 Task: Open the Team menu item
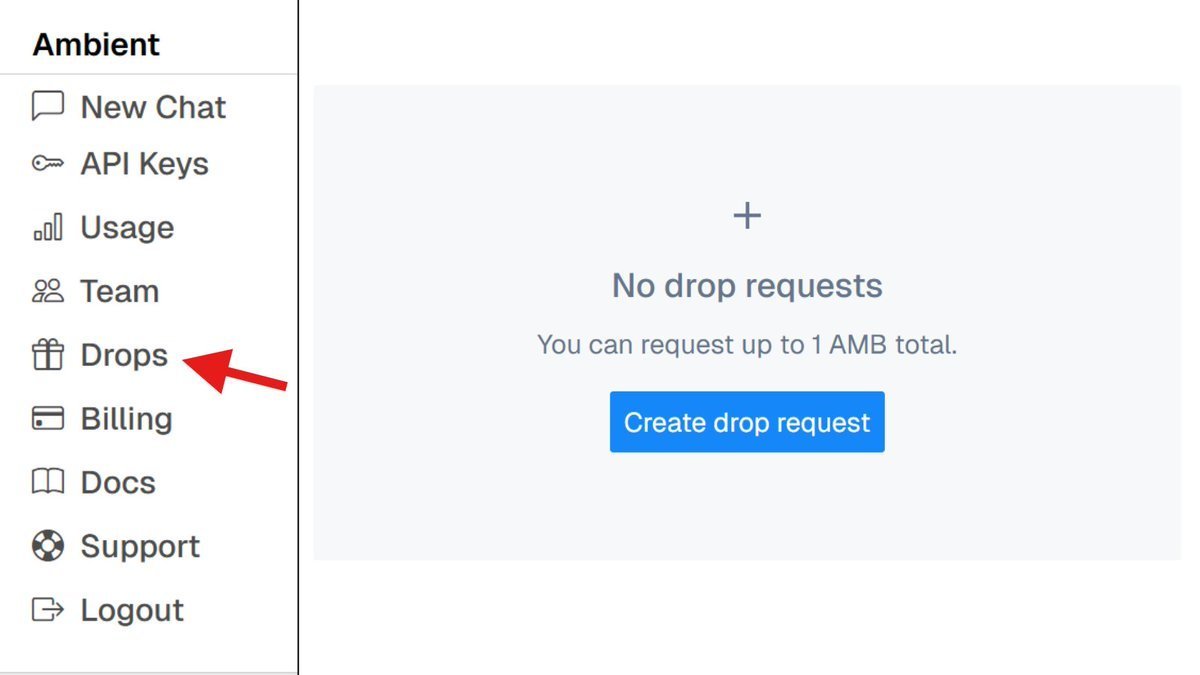pos(119,291)
